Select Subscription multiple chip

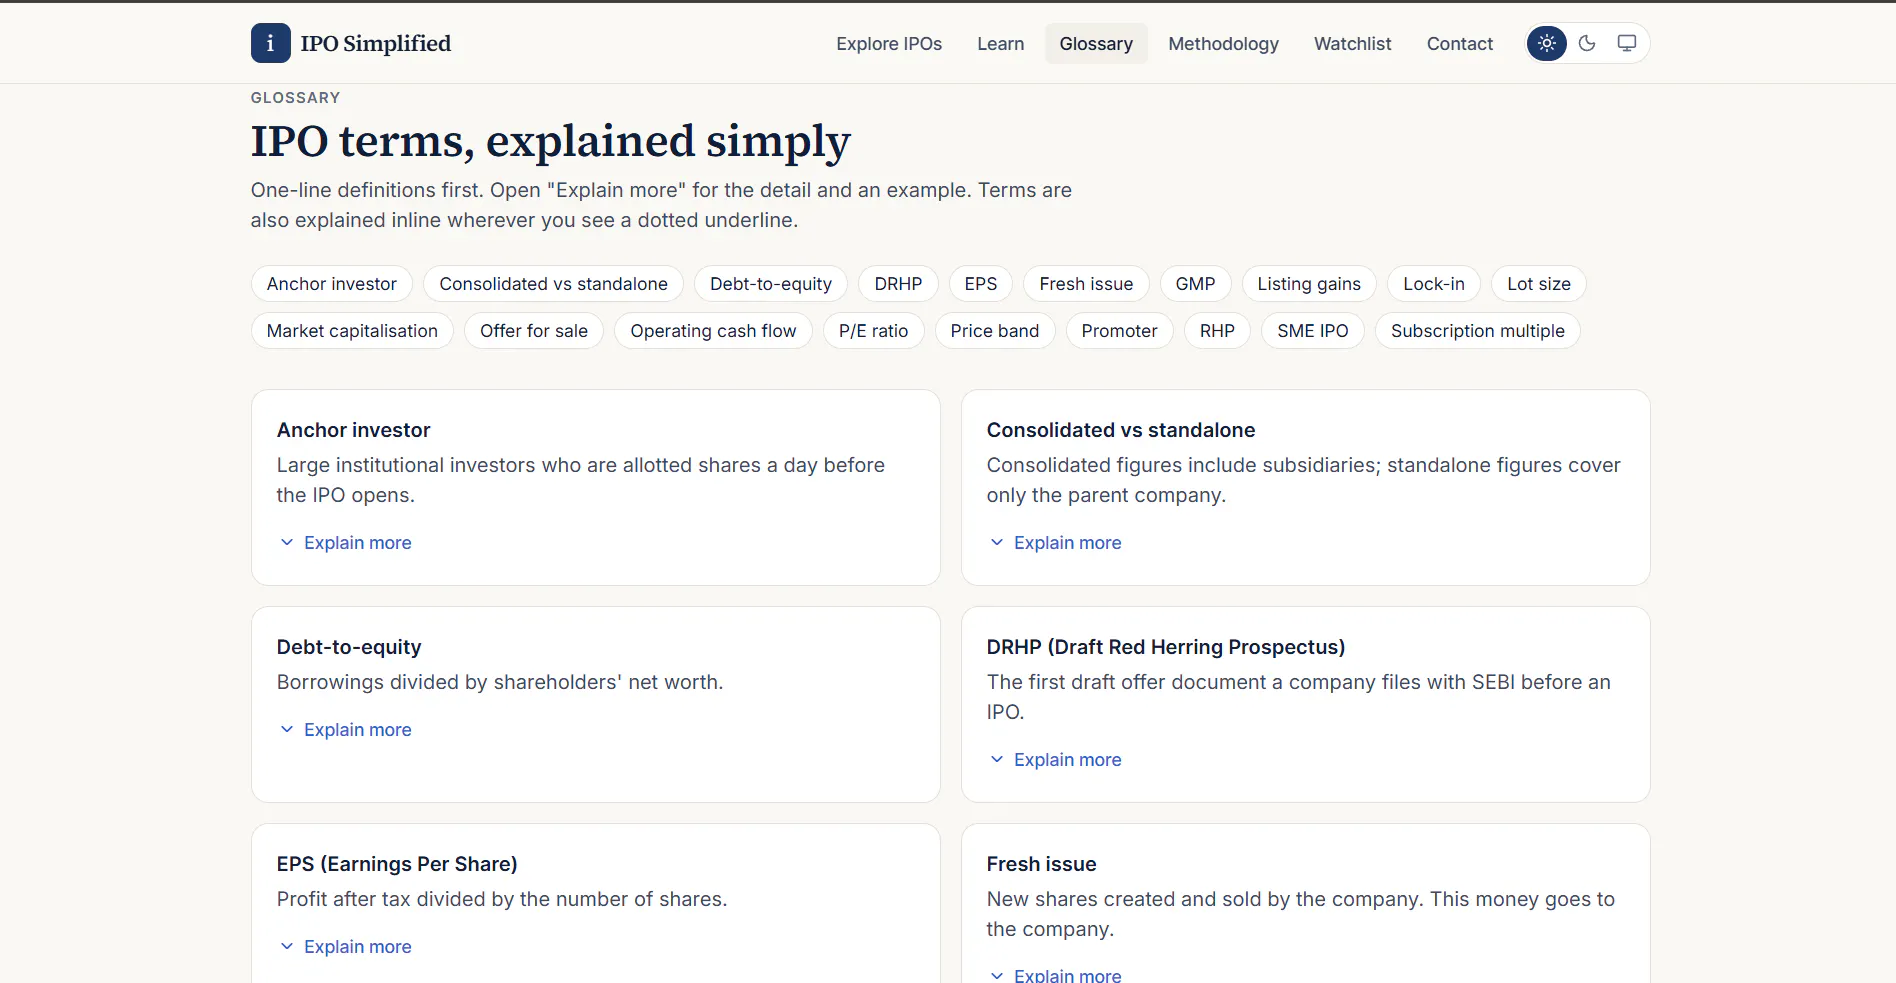tap(1477, 331)
